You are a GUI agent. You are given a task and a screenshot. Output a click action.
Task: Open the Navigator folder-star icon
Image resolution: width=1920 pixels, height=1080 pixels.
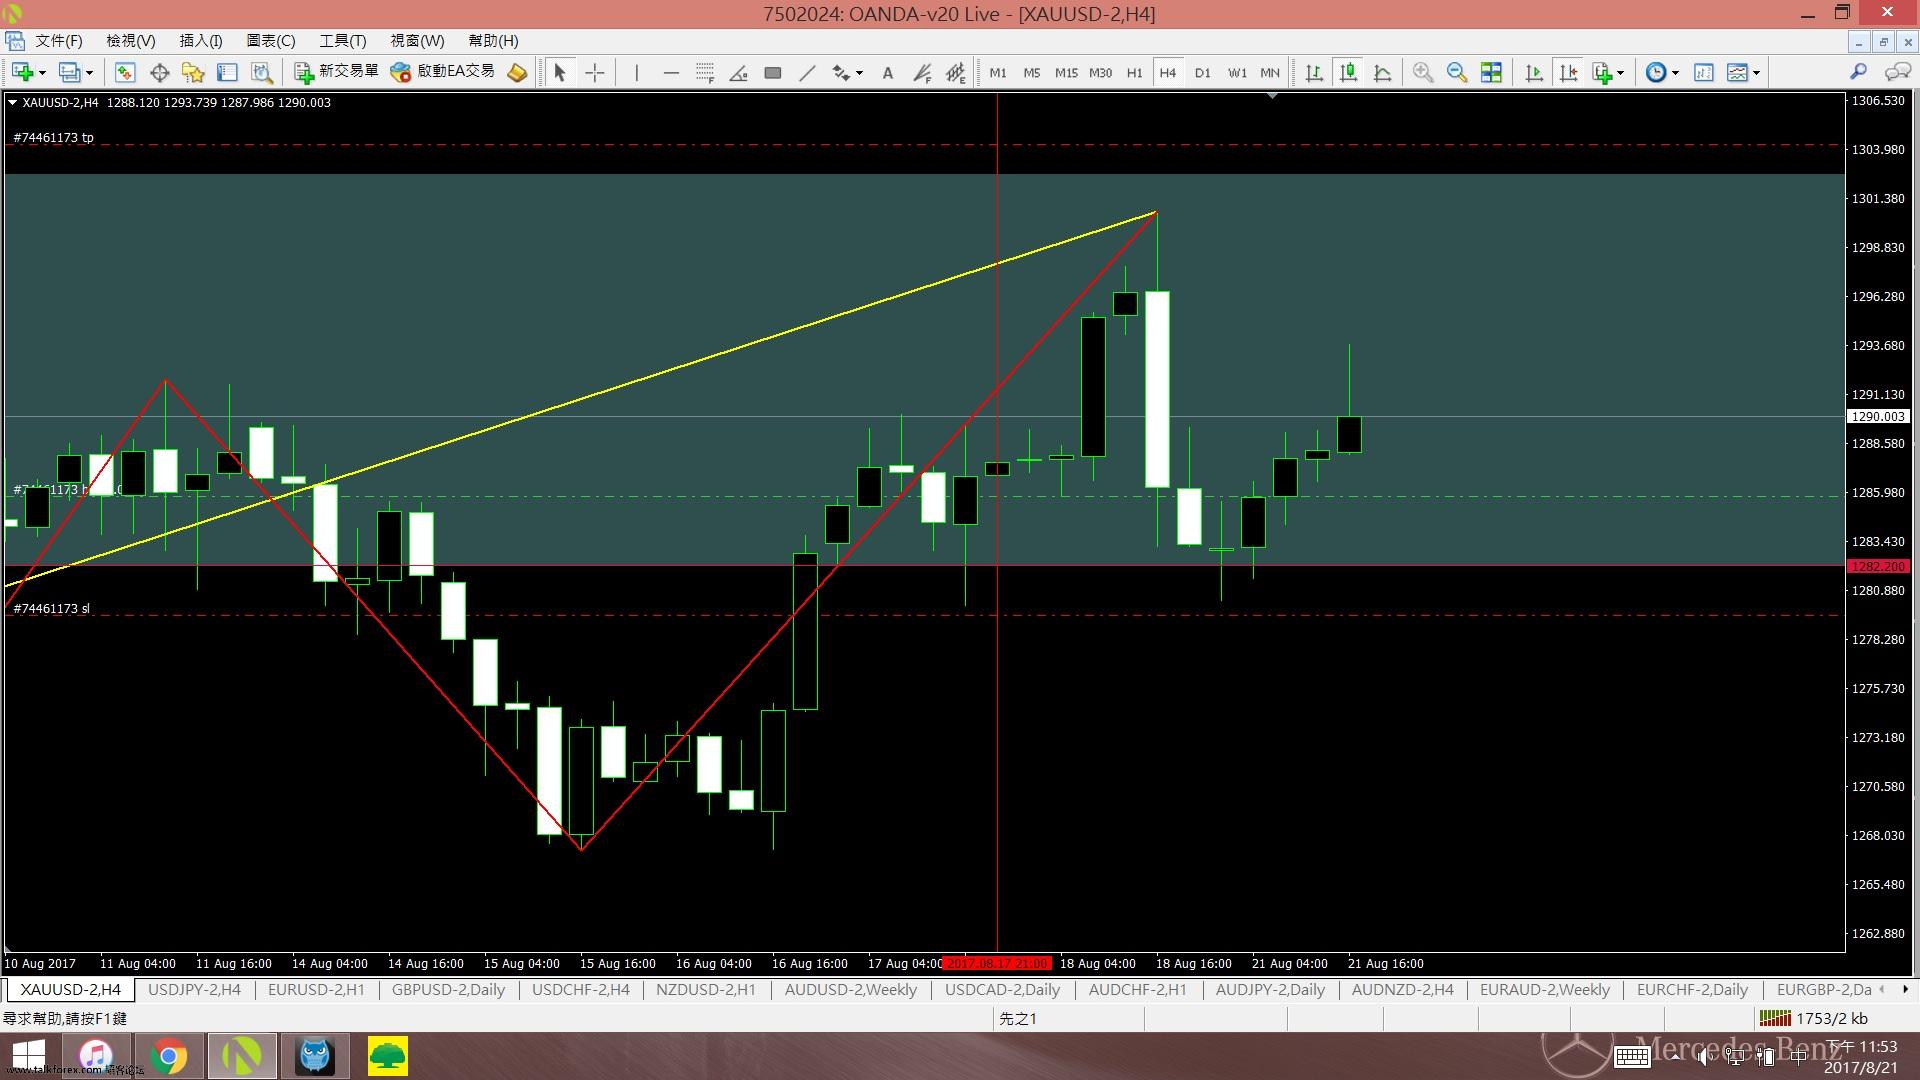click(193, 72)
